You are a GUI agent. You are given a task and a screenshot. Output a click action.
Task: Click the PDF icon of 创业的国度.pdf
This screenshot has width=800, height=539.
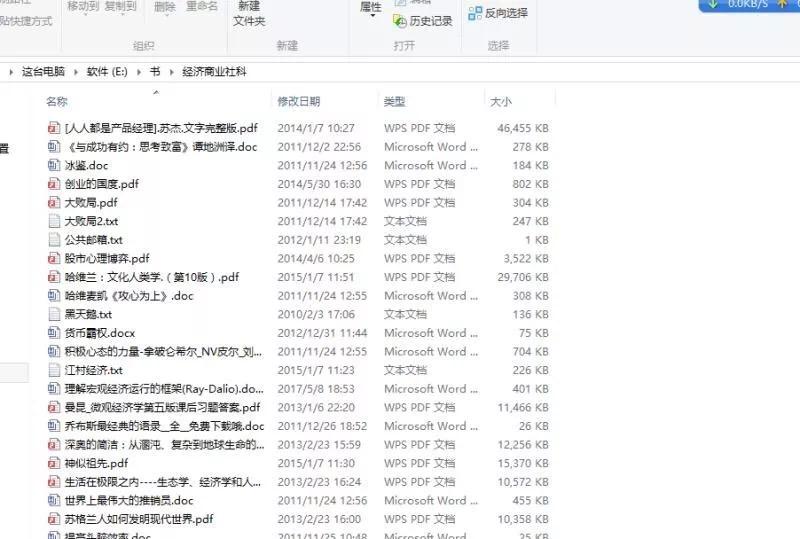point(54,184)
